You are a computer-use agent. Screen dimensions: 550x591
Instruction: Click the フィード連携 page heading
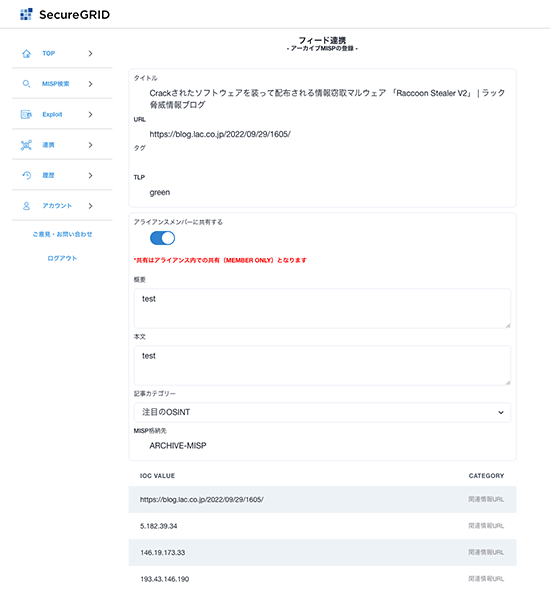pos(322,40)
